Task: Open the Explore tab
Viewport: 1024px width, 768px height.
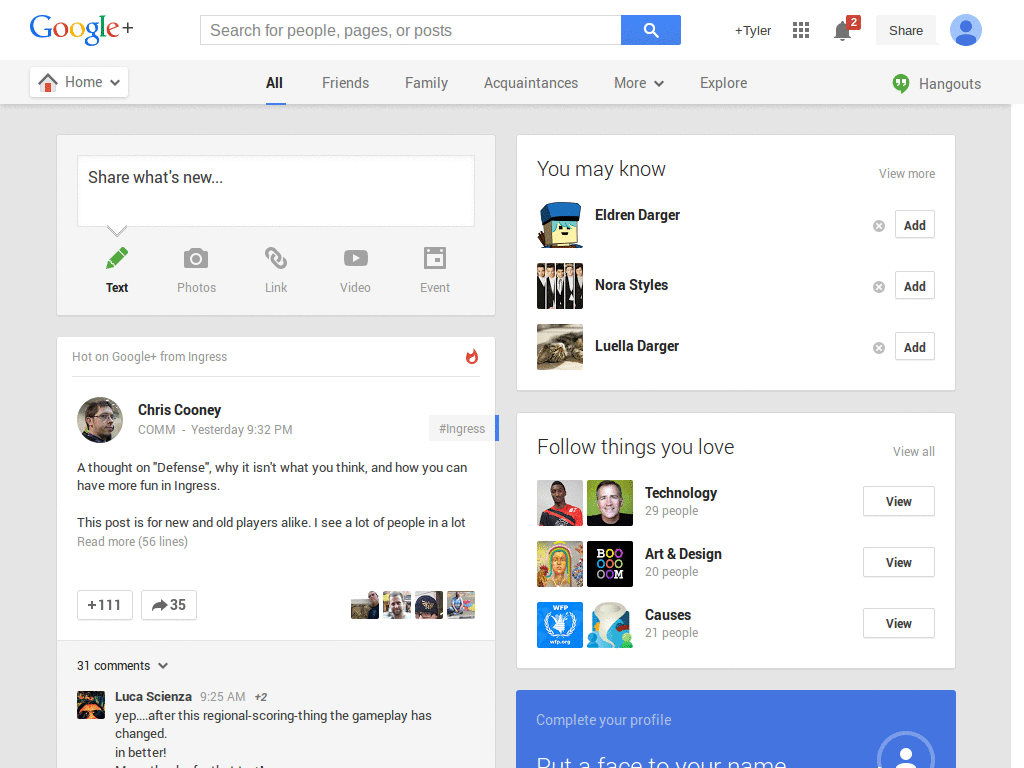Action: click(x=724, y=83)
